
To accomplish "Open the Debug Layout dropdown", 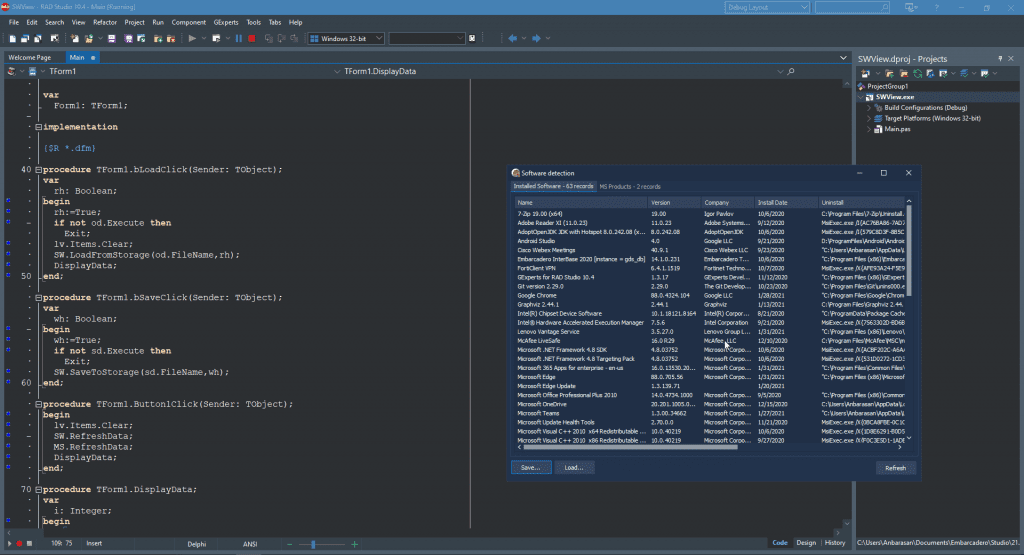I will [x=804, y=7].
